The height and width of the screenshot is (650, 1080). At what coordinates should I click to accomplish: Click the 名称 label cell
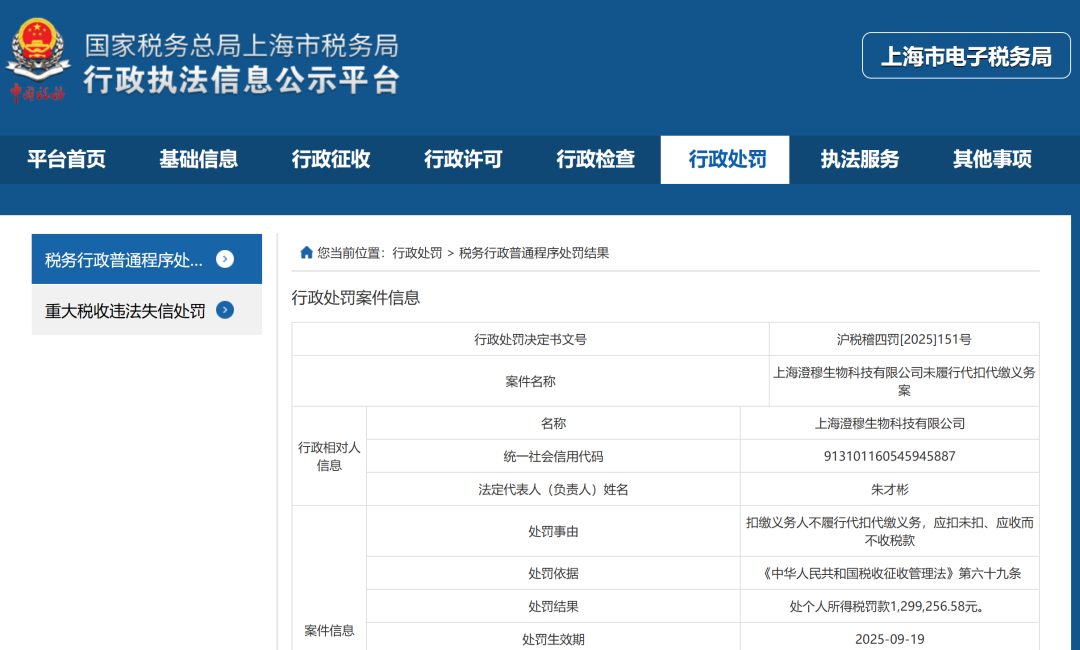click(553, 423)
